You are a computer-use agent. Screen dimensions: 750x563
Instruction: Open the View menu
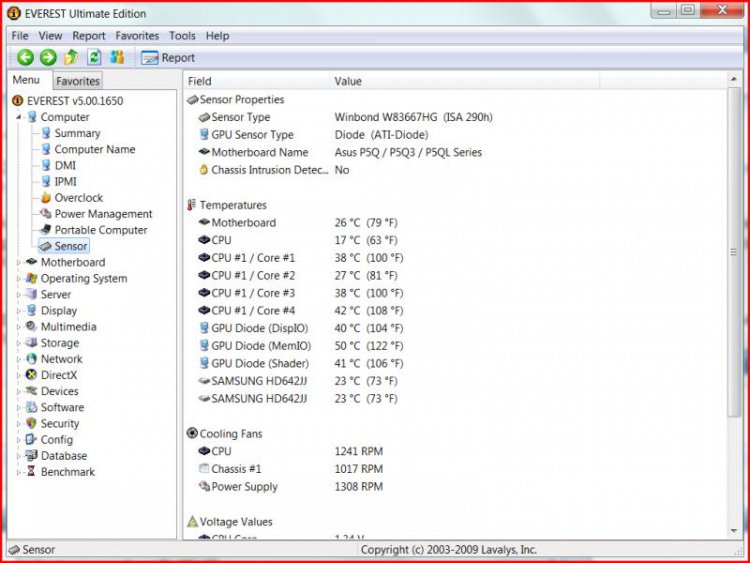point(50,36)
